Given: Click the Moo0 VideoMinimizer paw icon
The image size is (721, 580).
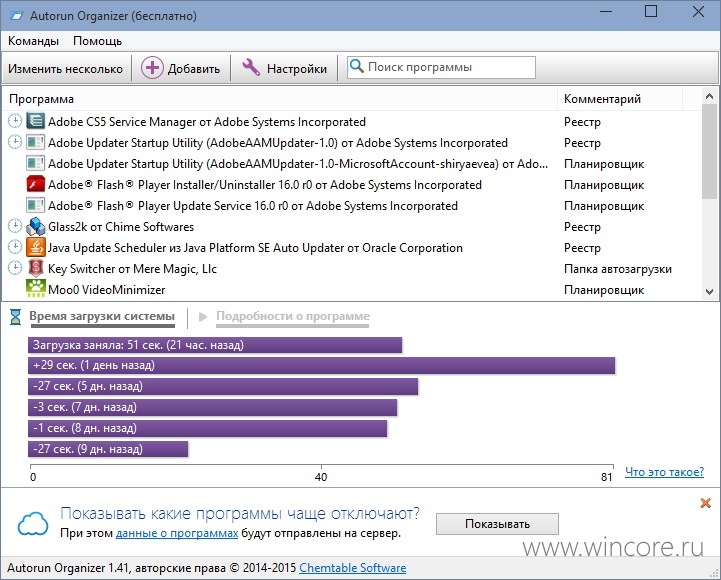Looking at the screenshot, I should [x=35, y=289].
